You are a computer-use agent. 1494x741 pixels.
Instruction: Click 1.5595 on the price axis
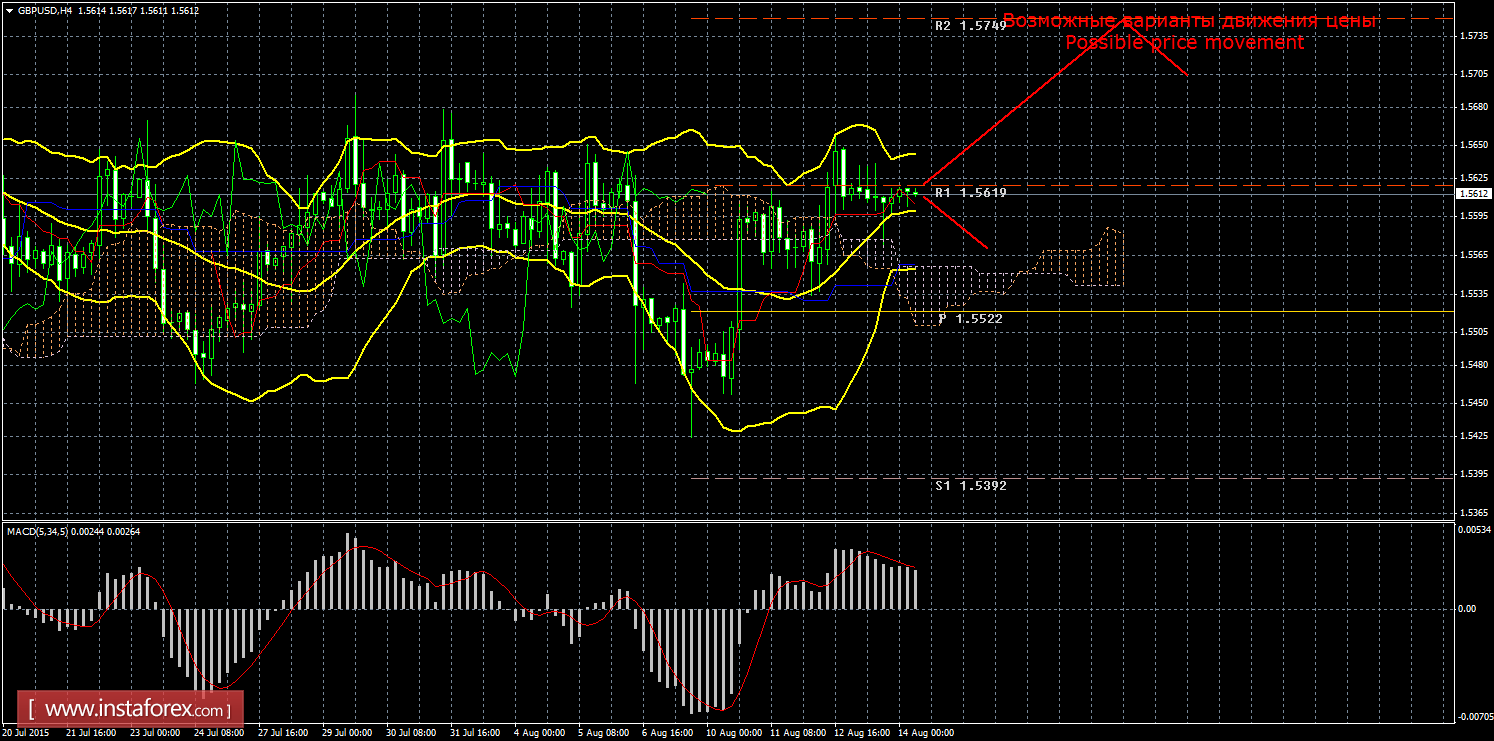tap(1472, 216)
